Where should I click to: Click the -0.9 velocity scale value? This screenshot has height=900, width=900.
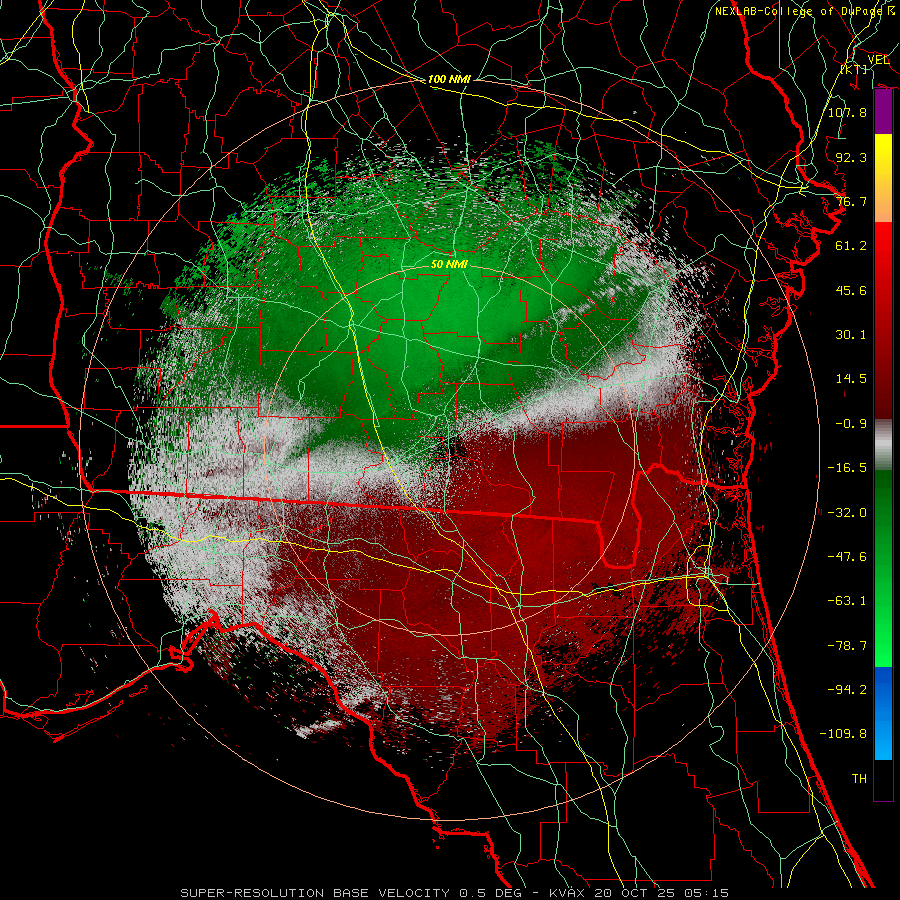coord(851,424)
